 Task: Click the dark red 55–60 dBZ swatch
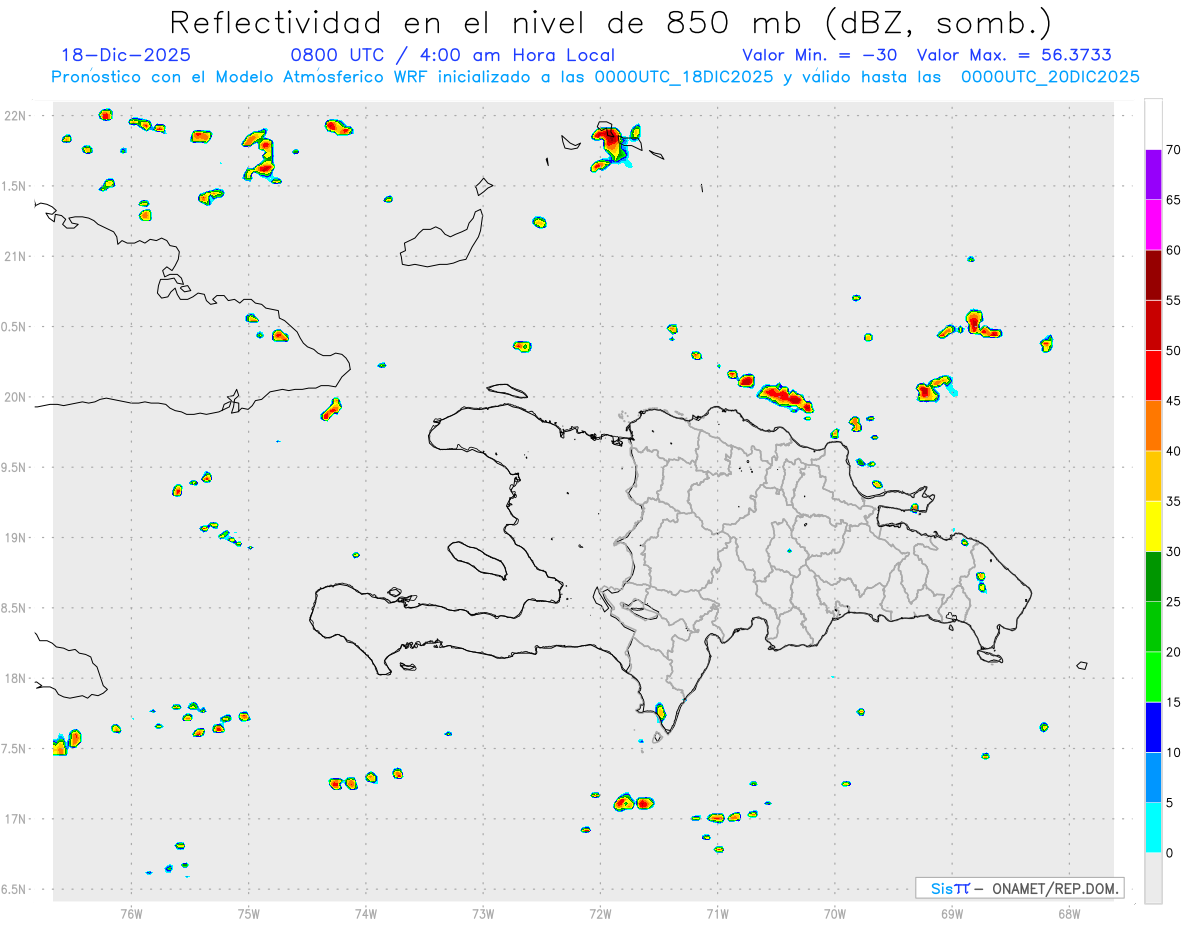pos(1153,275)
